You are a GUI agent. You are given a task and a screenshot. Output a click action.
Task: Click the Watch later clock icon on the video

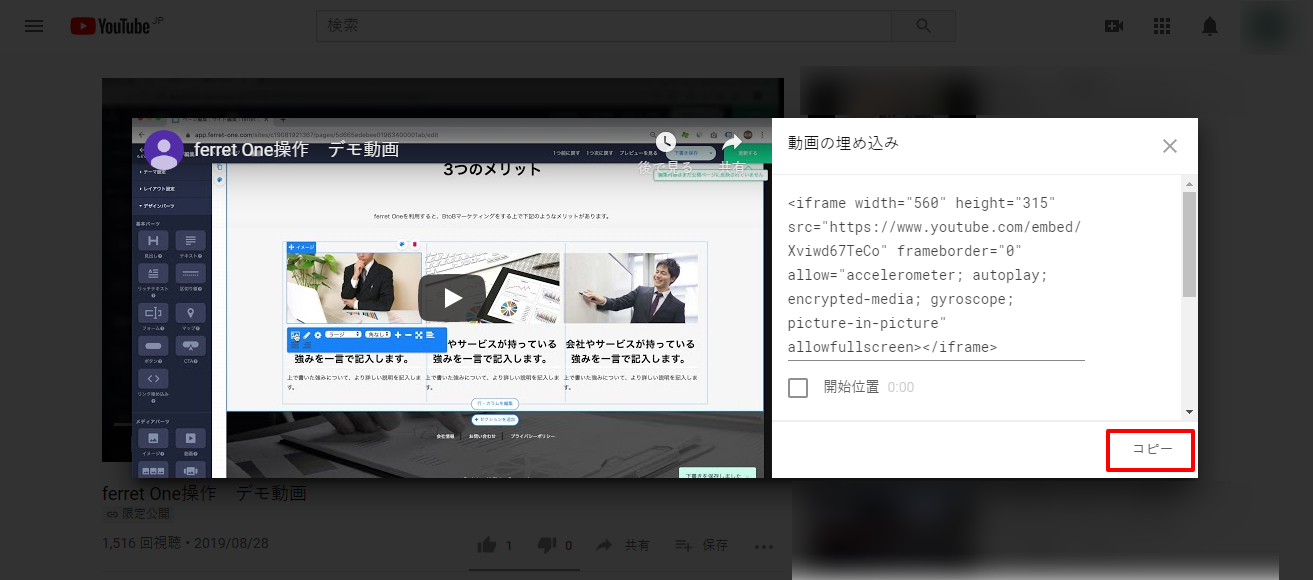click(x=666, y=142)
